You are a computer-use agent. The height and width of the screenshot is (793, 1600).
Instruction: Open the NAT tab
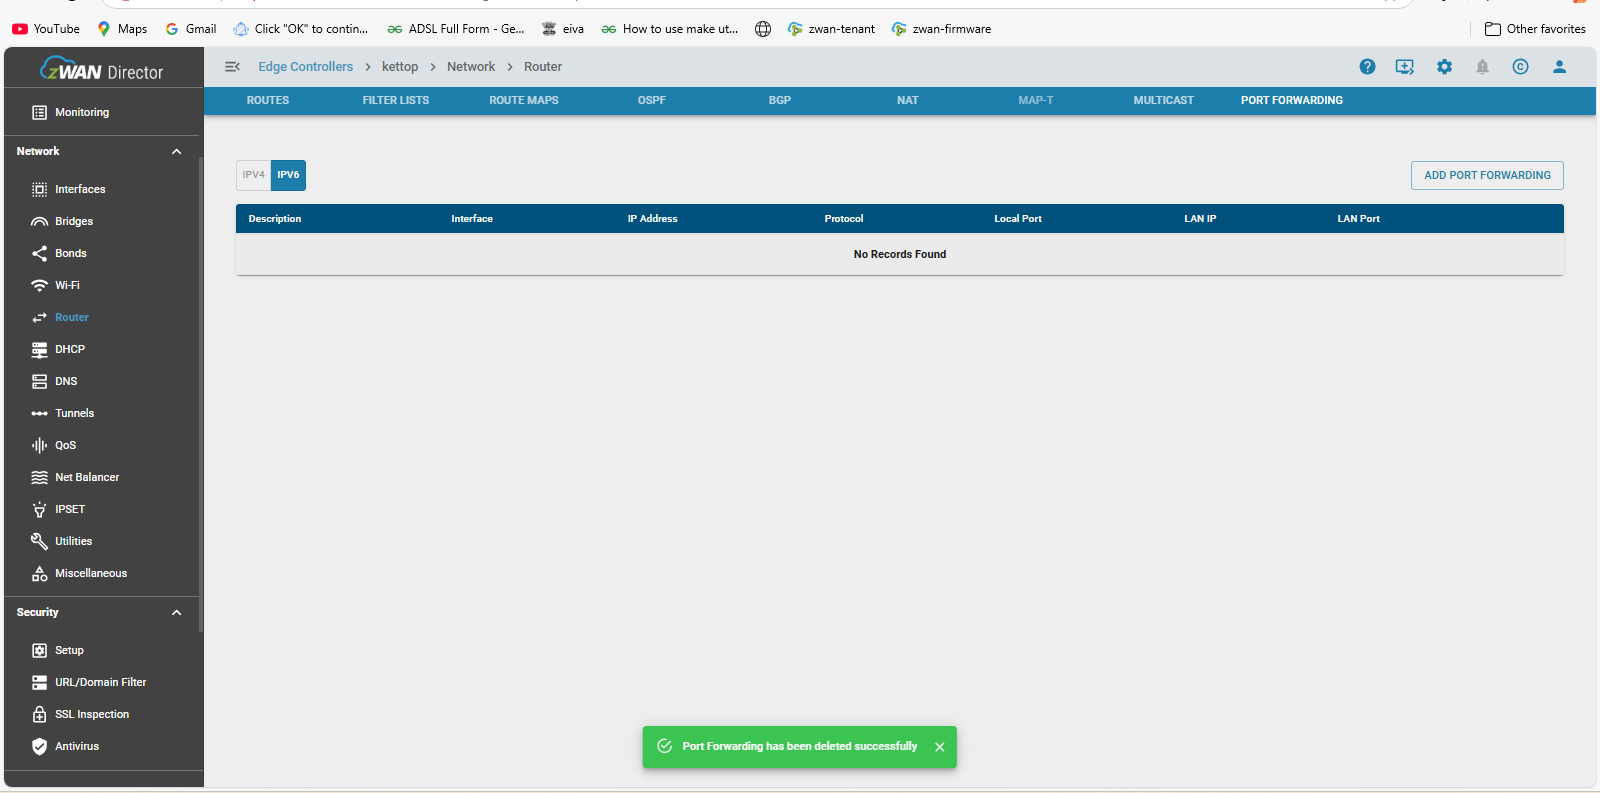pyautogui.click(x=907, y=101)
